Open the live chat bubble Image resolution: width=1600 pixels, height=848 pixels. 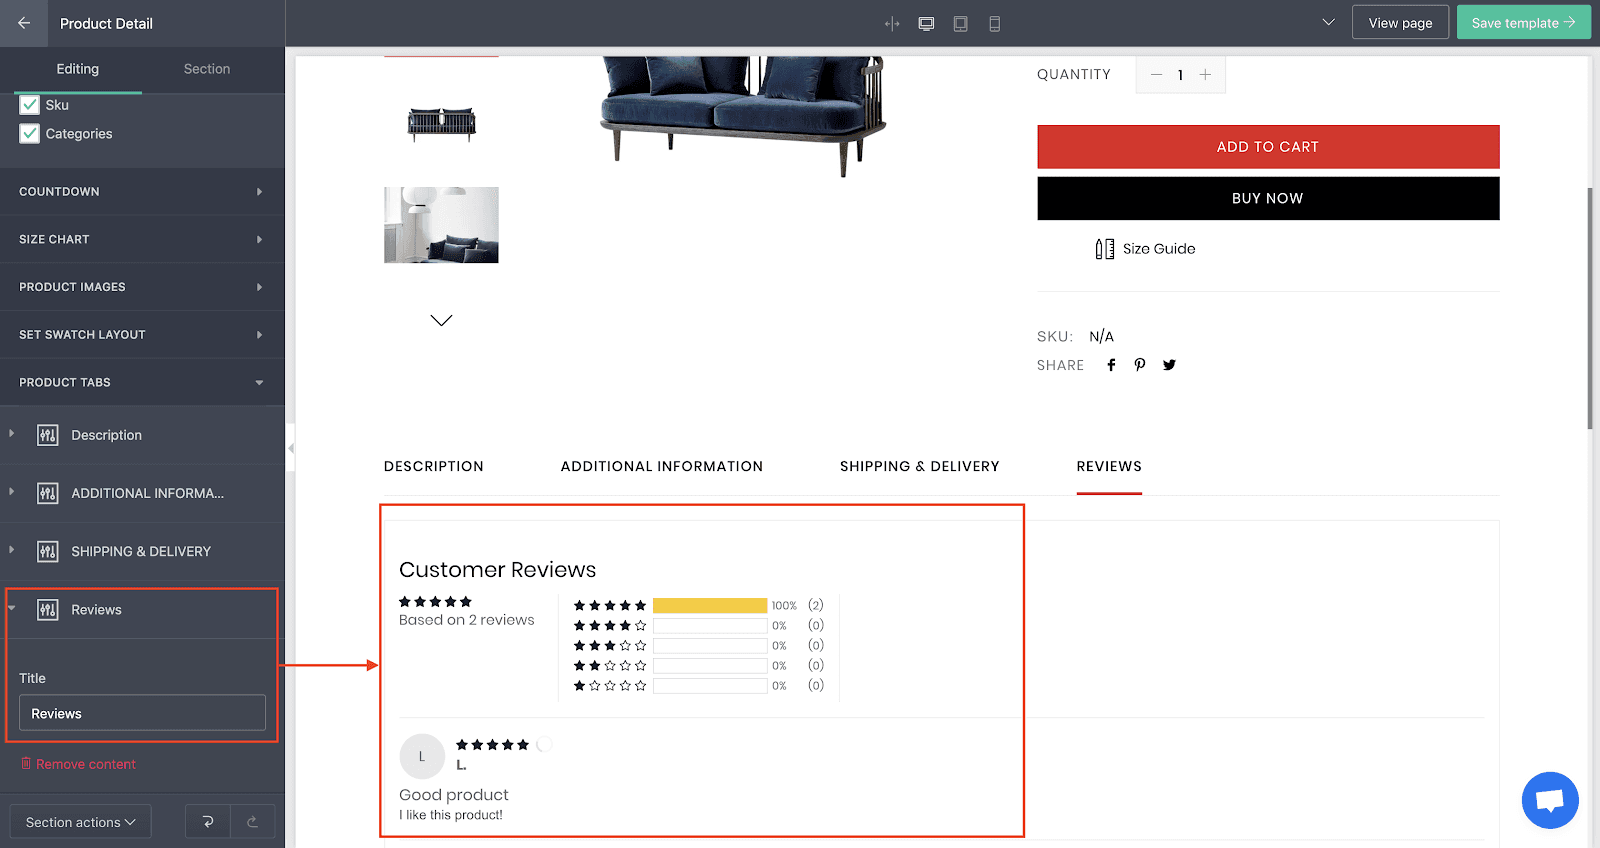[1549, 800]
